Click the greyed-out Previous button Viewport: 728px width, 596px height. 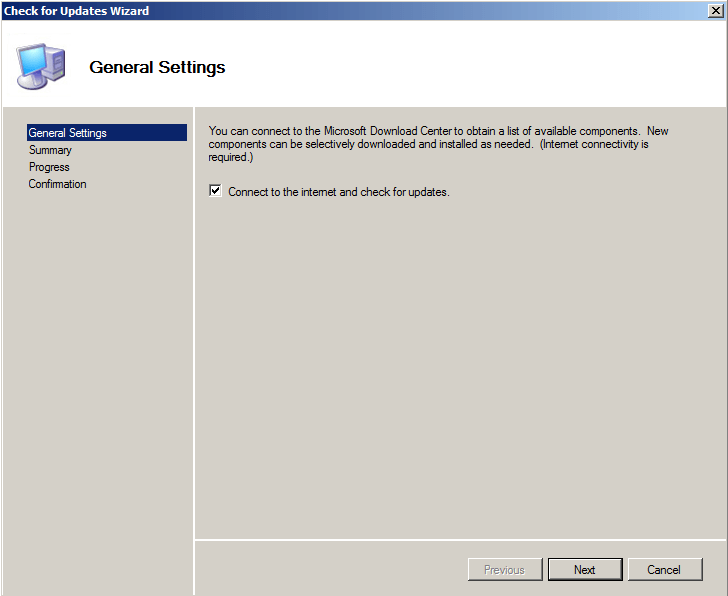[504, 570]
